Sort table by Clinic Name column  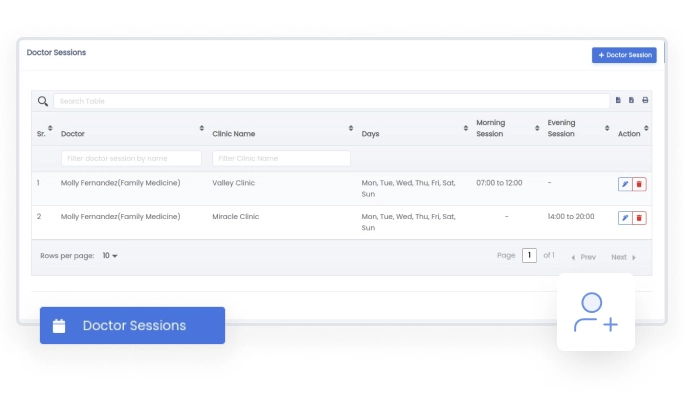click(x=351, y=128)
